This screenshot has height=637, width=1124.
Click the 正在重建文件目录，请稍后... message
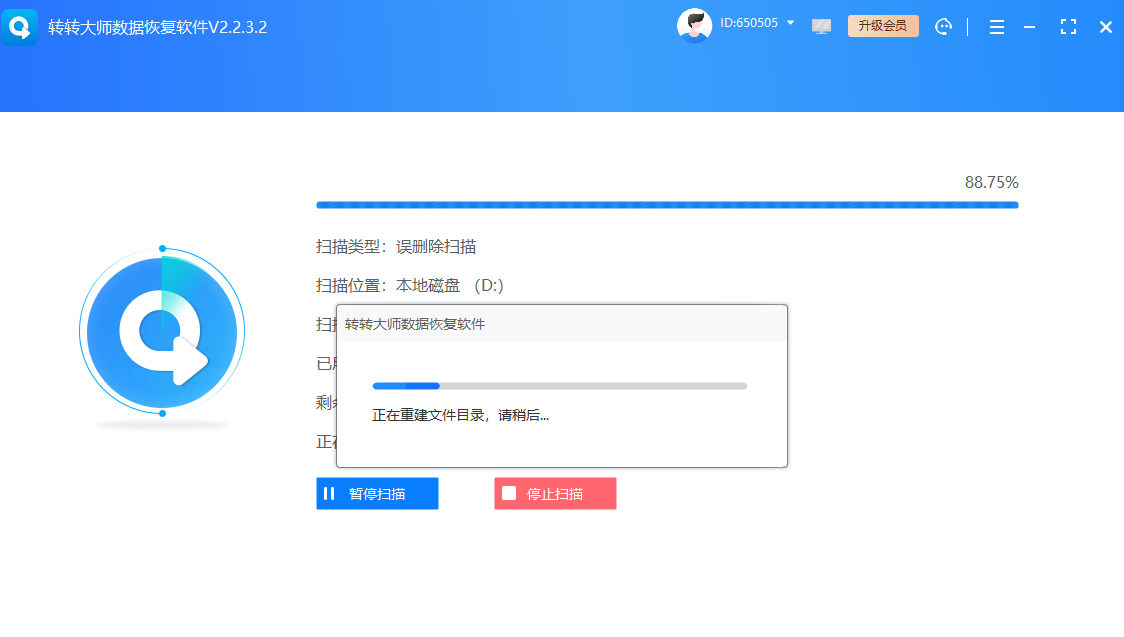pos(460,416)
